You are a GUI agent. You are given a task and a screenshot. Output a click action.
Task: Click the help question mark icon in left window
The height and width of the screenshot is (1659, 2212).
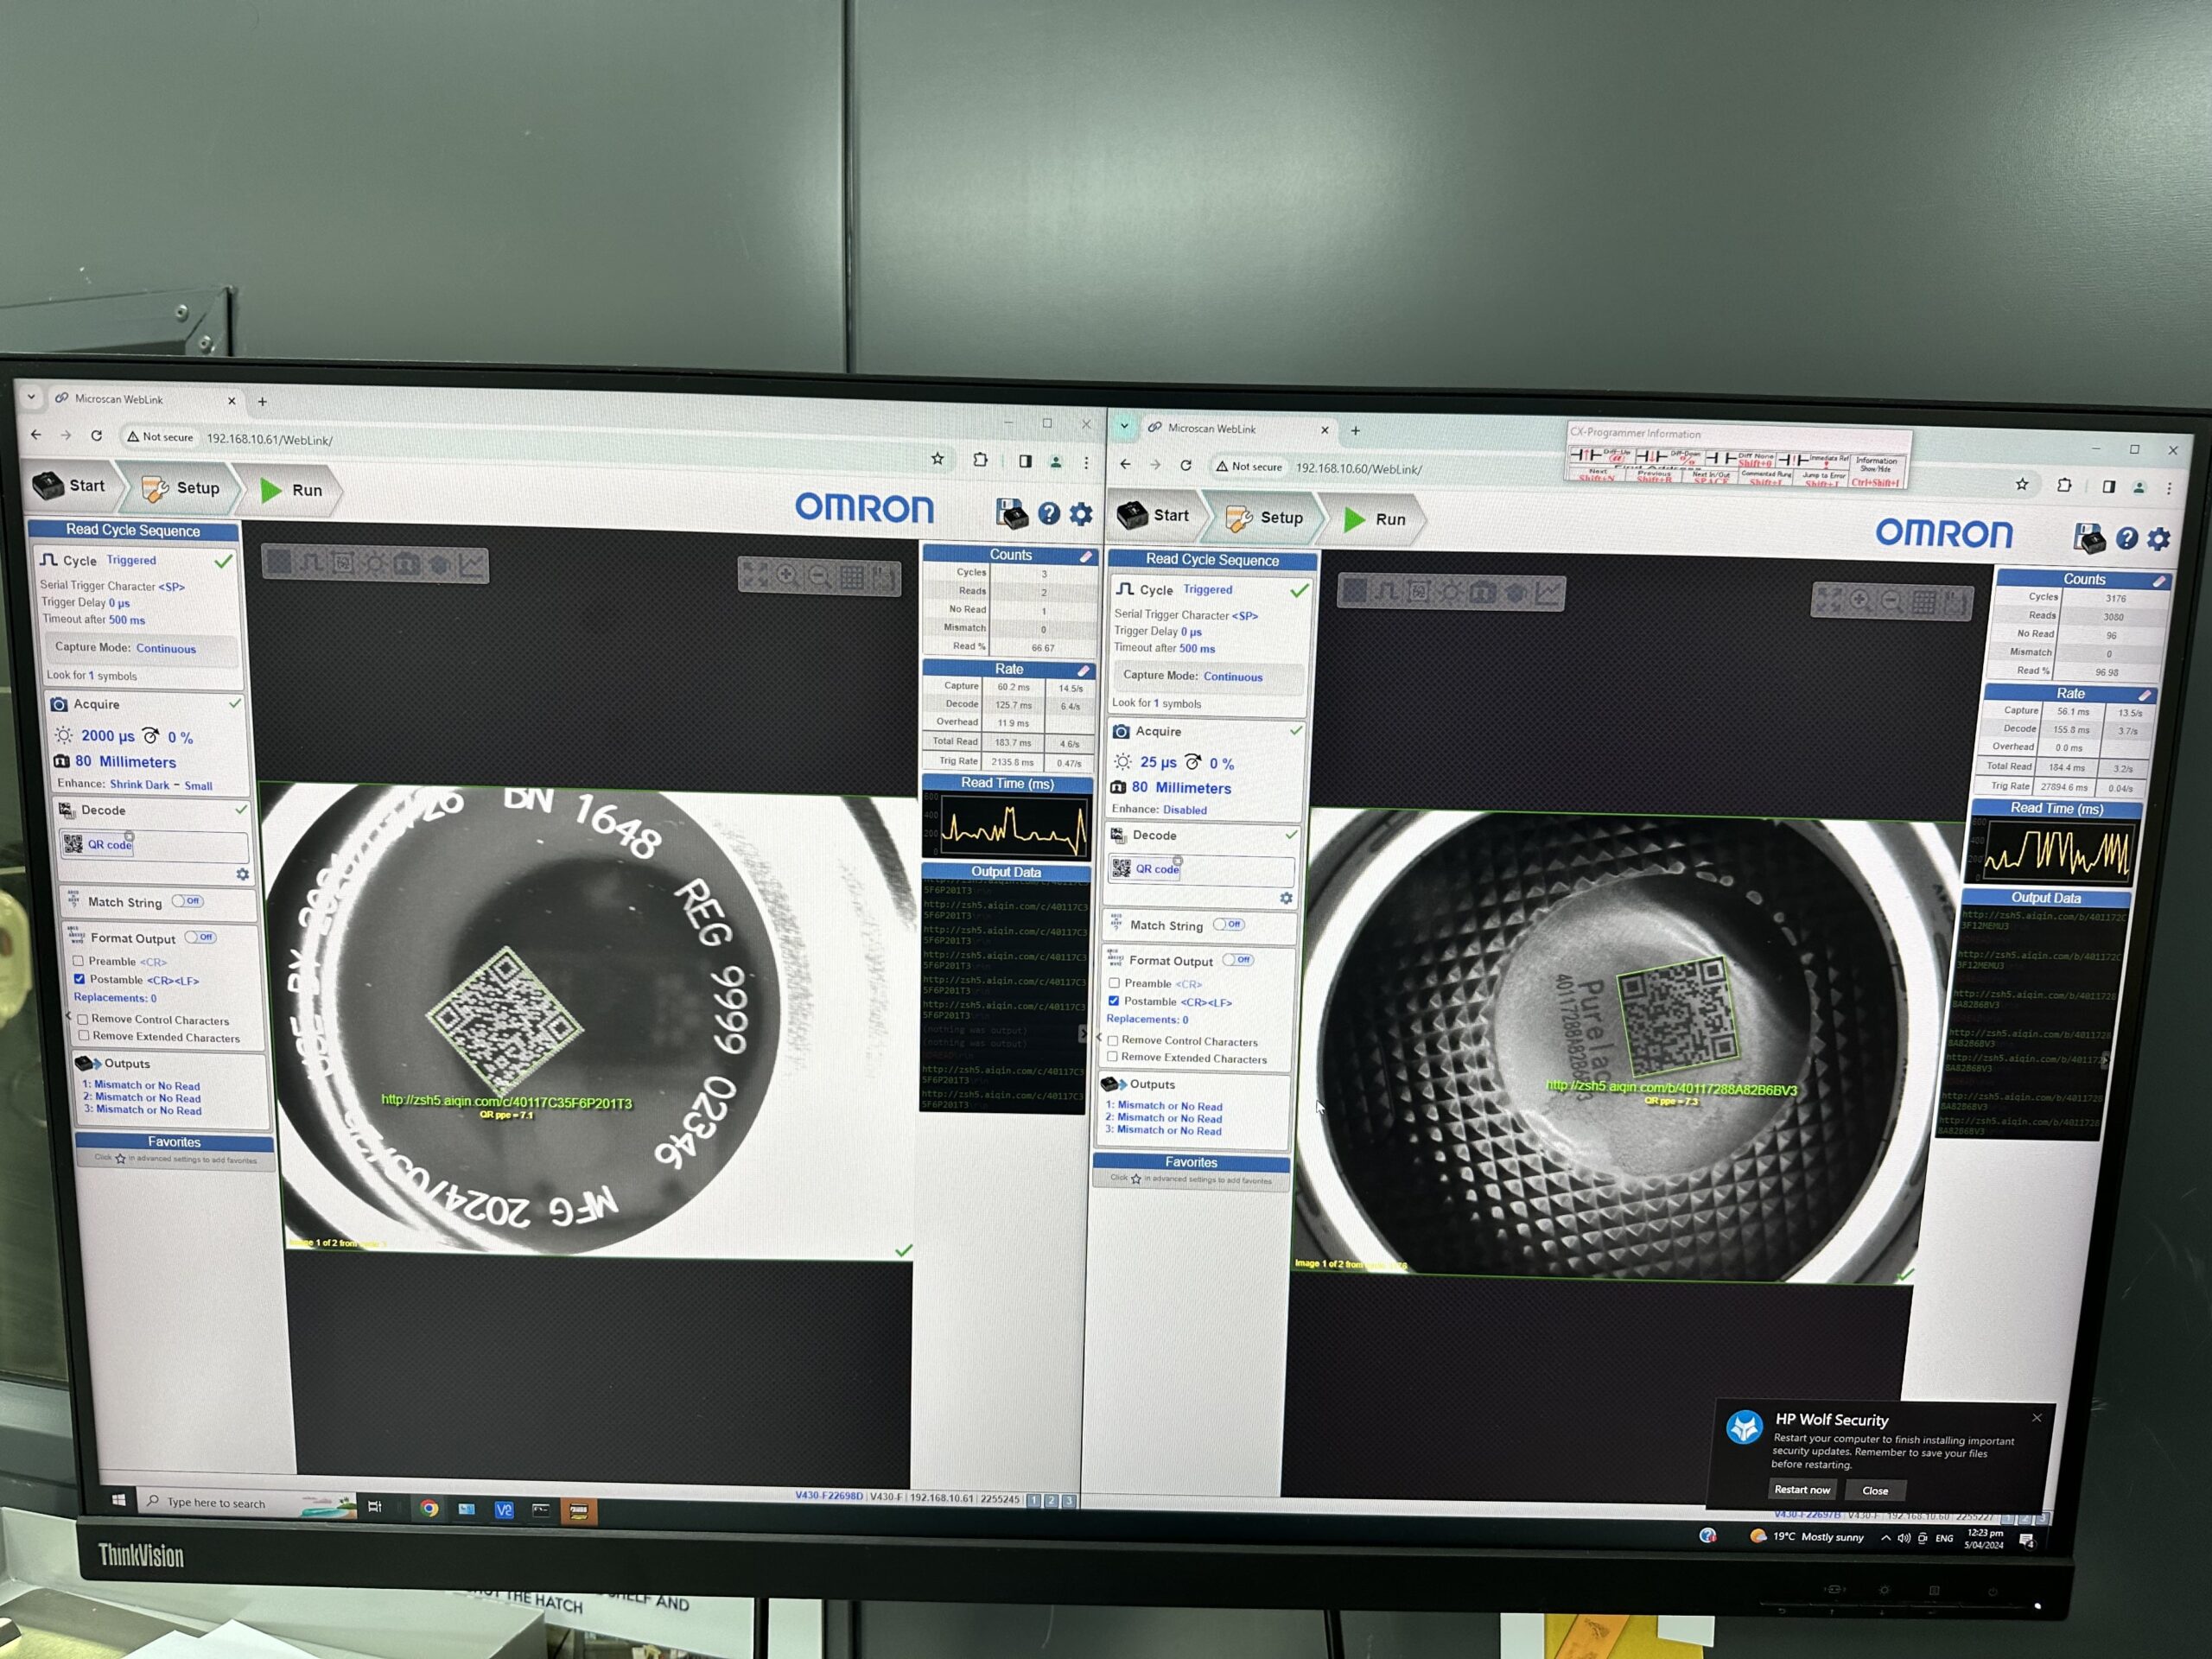click(1048, 514)
